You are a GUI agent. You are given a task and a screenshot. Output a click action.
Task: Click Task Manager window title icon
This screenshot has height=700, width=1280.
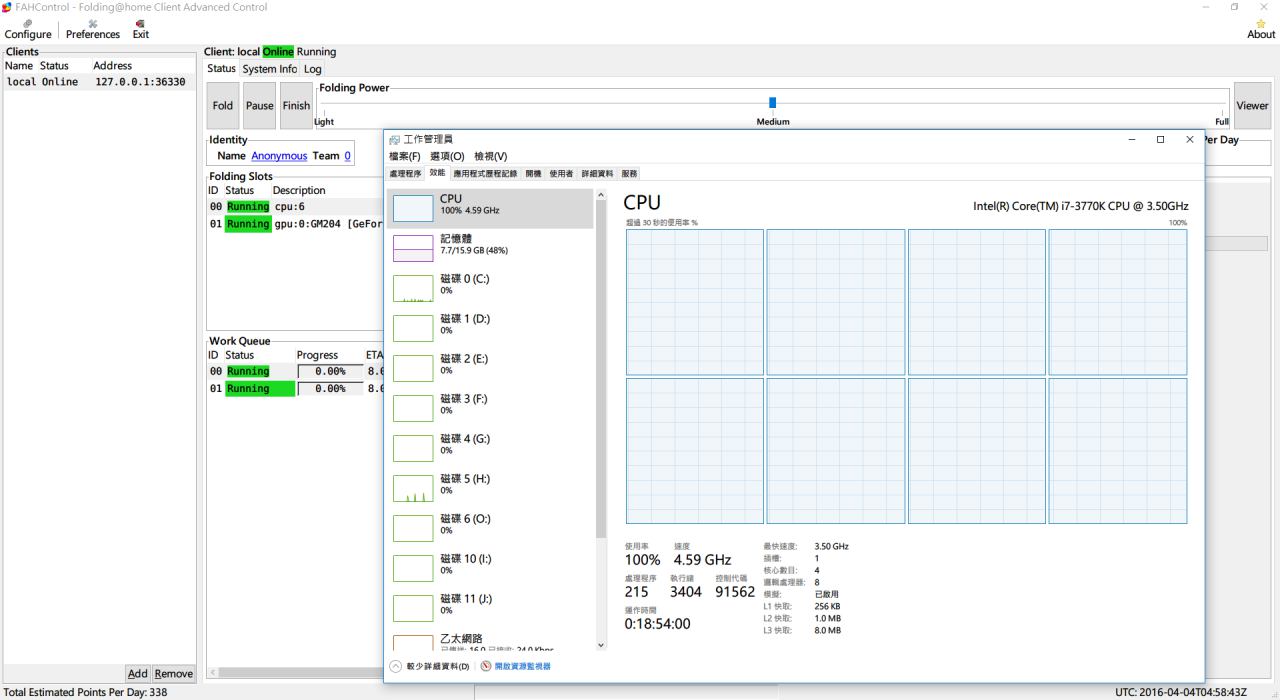click(x=395, y=139)
